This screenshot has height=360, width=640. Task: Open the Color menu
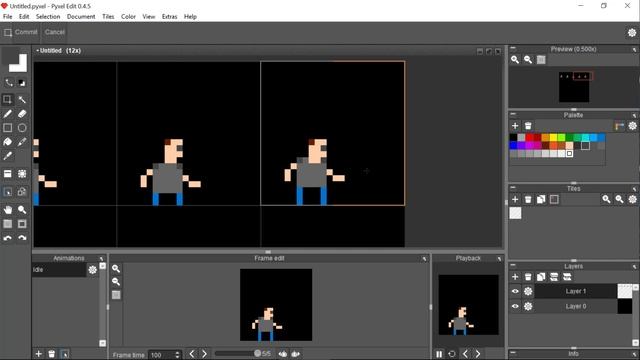coord(128,17)
